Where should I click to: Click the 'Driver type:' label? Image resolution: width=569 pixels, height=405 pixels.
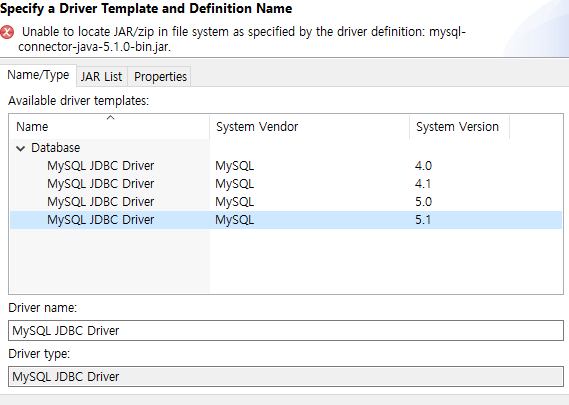[39, 353]
